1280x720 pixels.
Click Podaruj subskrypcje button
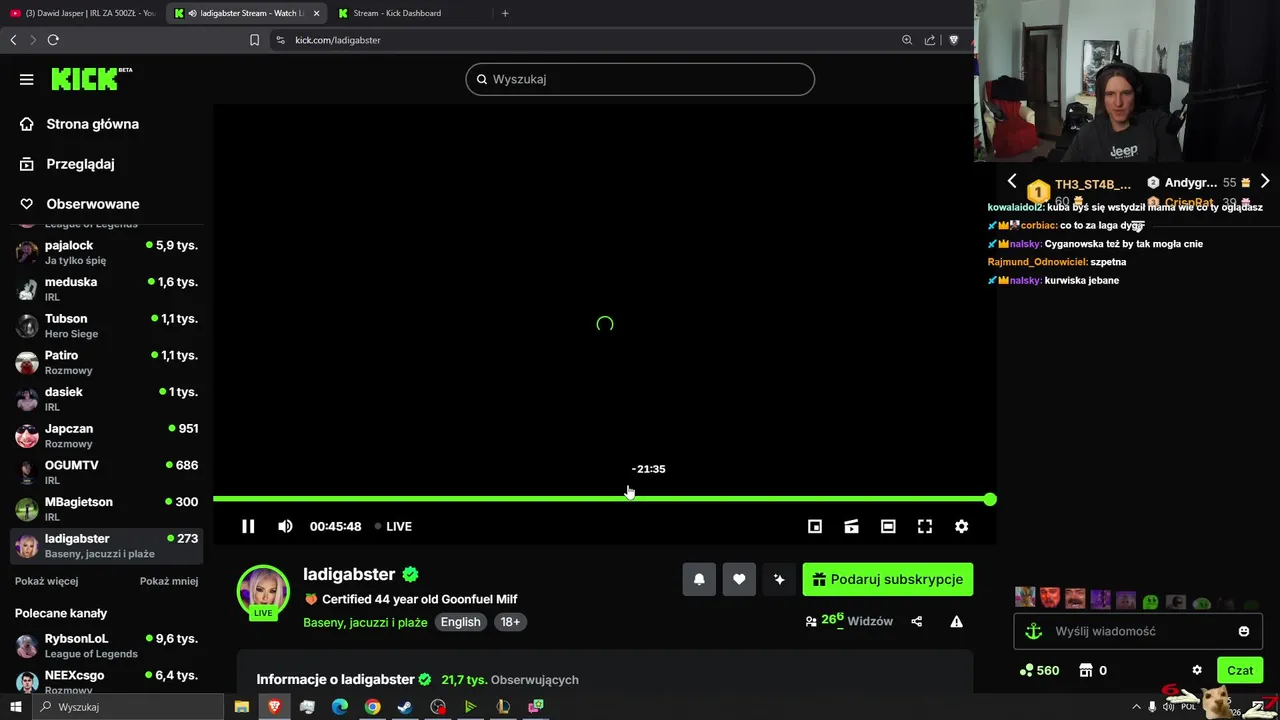(x=888, y=579)
